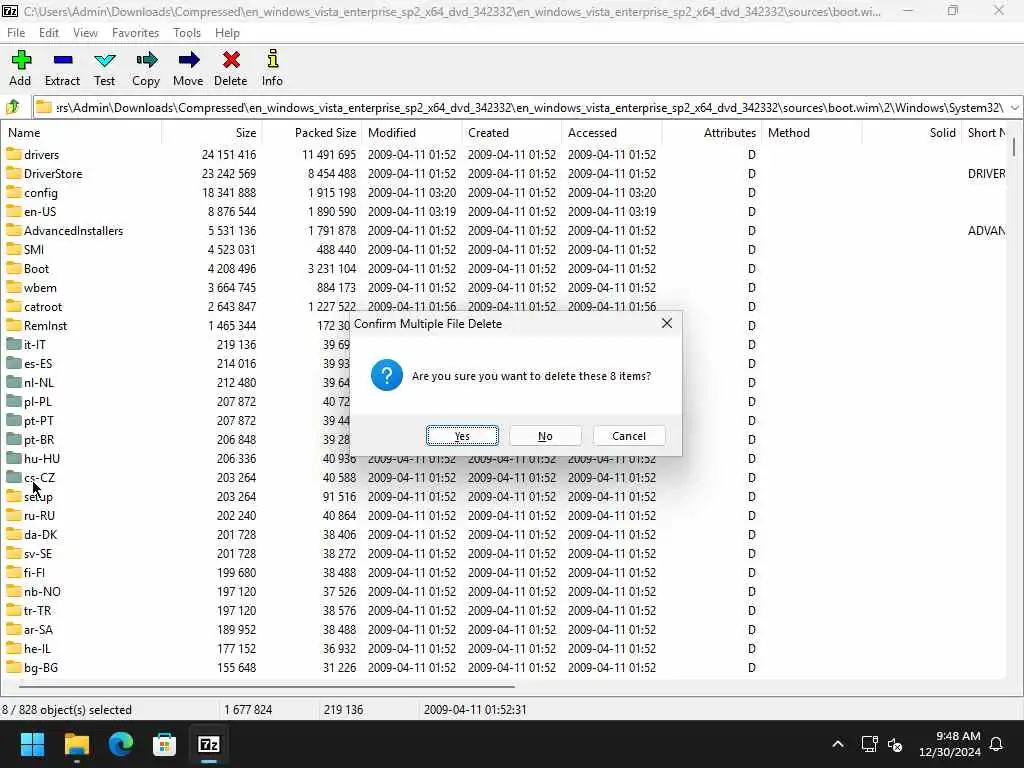Image resolution: width=1024 pixels, height=768 pixels.
Task: Click the horizontal scrollbar of file list
Action: 266,686
